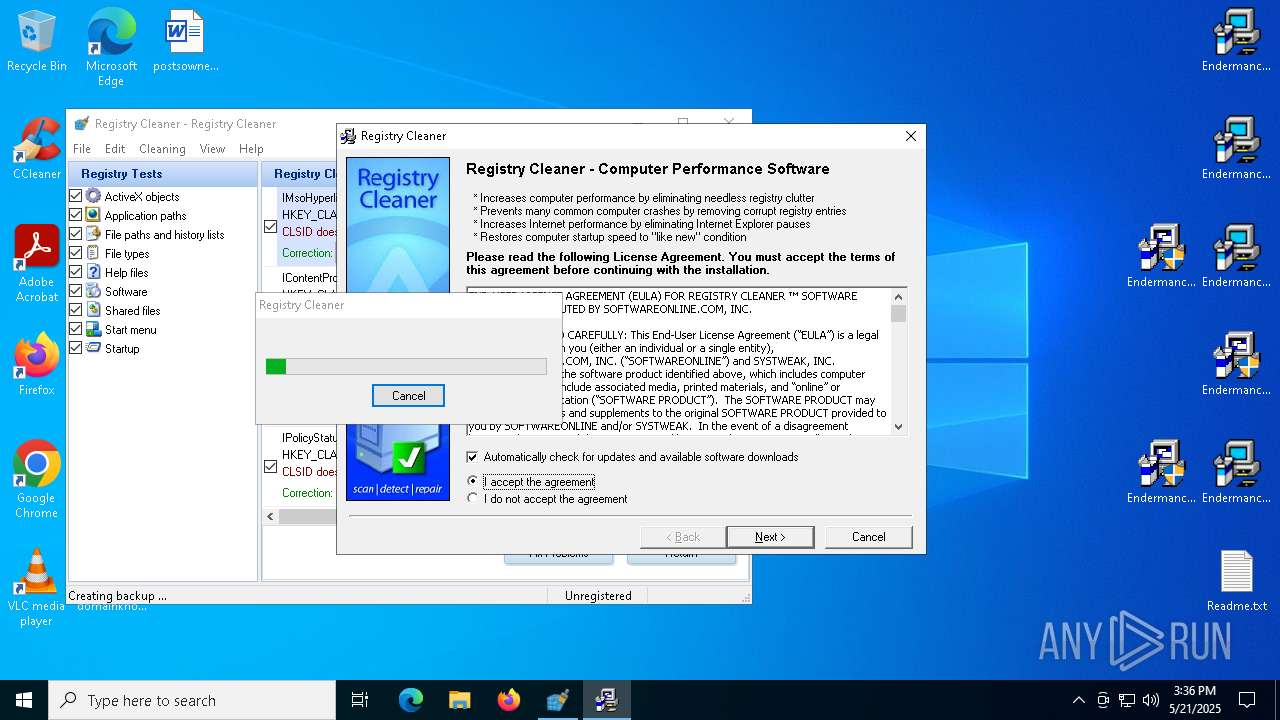Open the Windows Start menu
Screen dimensions: 1280x720
pos(24,700)
